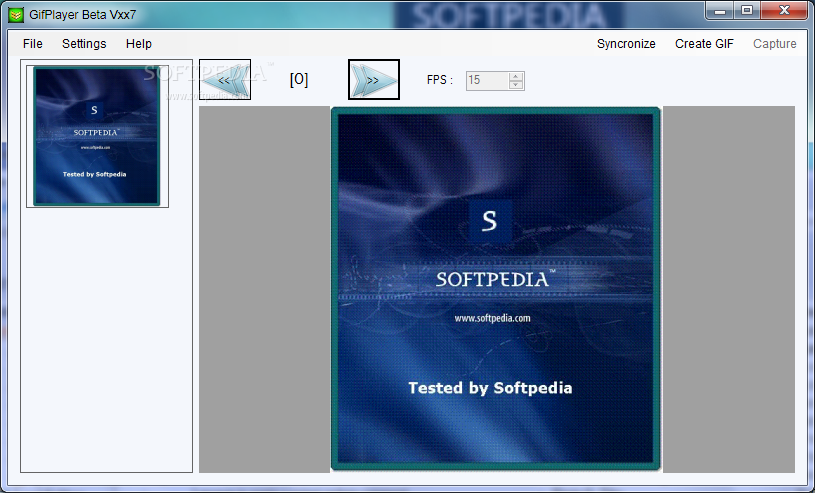Click the greyed-out Capture item
Image resolution: width=815 pixels, height=493 pixels.
(774, 44)
